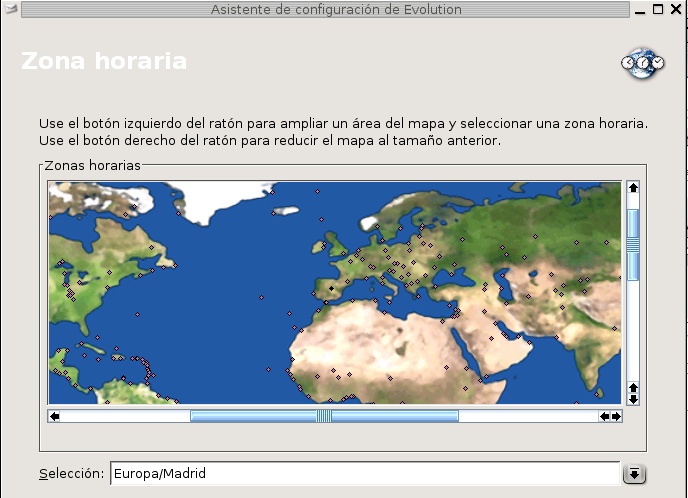
Task: Click the Europa/Madrid selection field
Action: click(364, 474)
